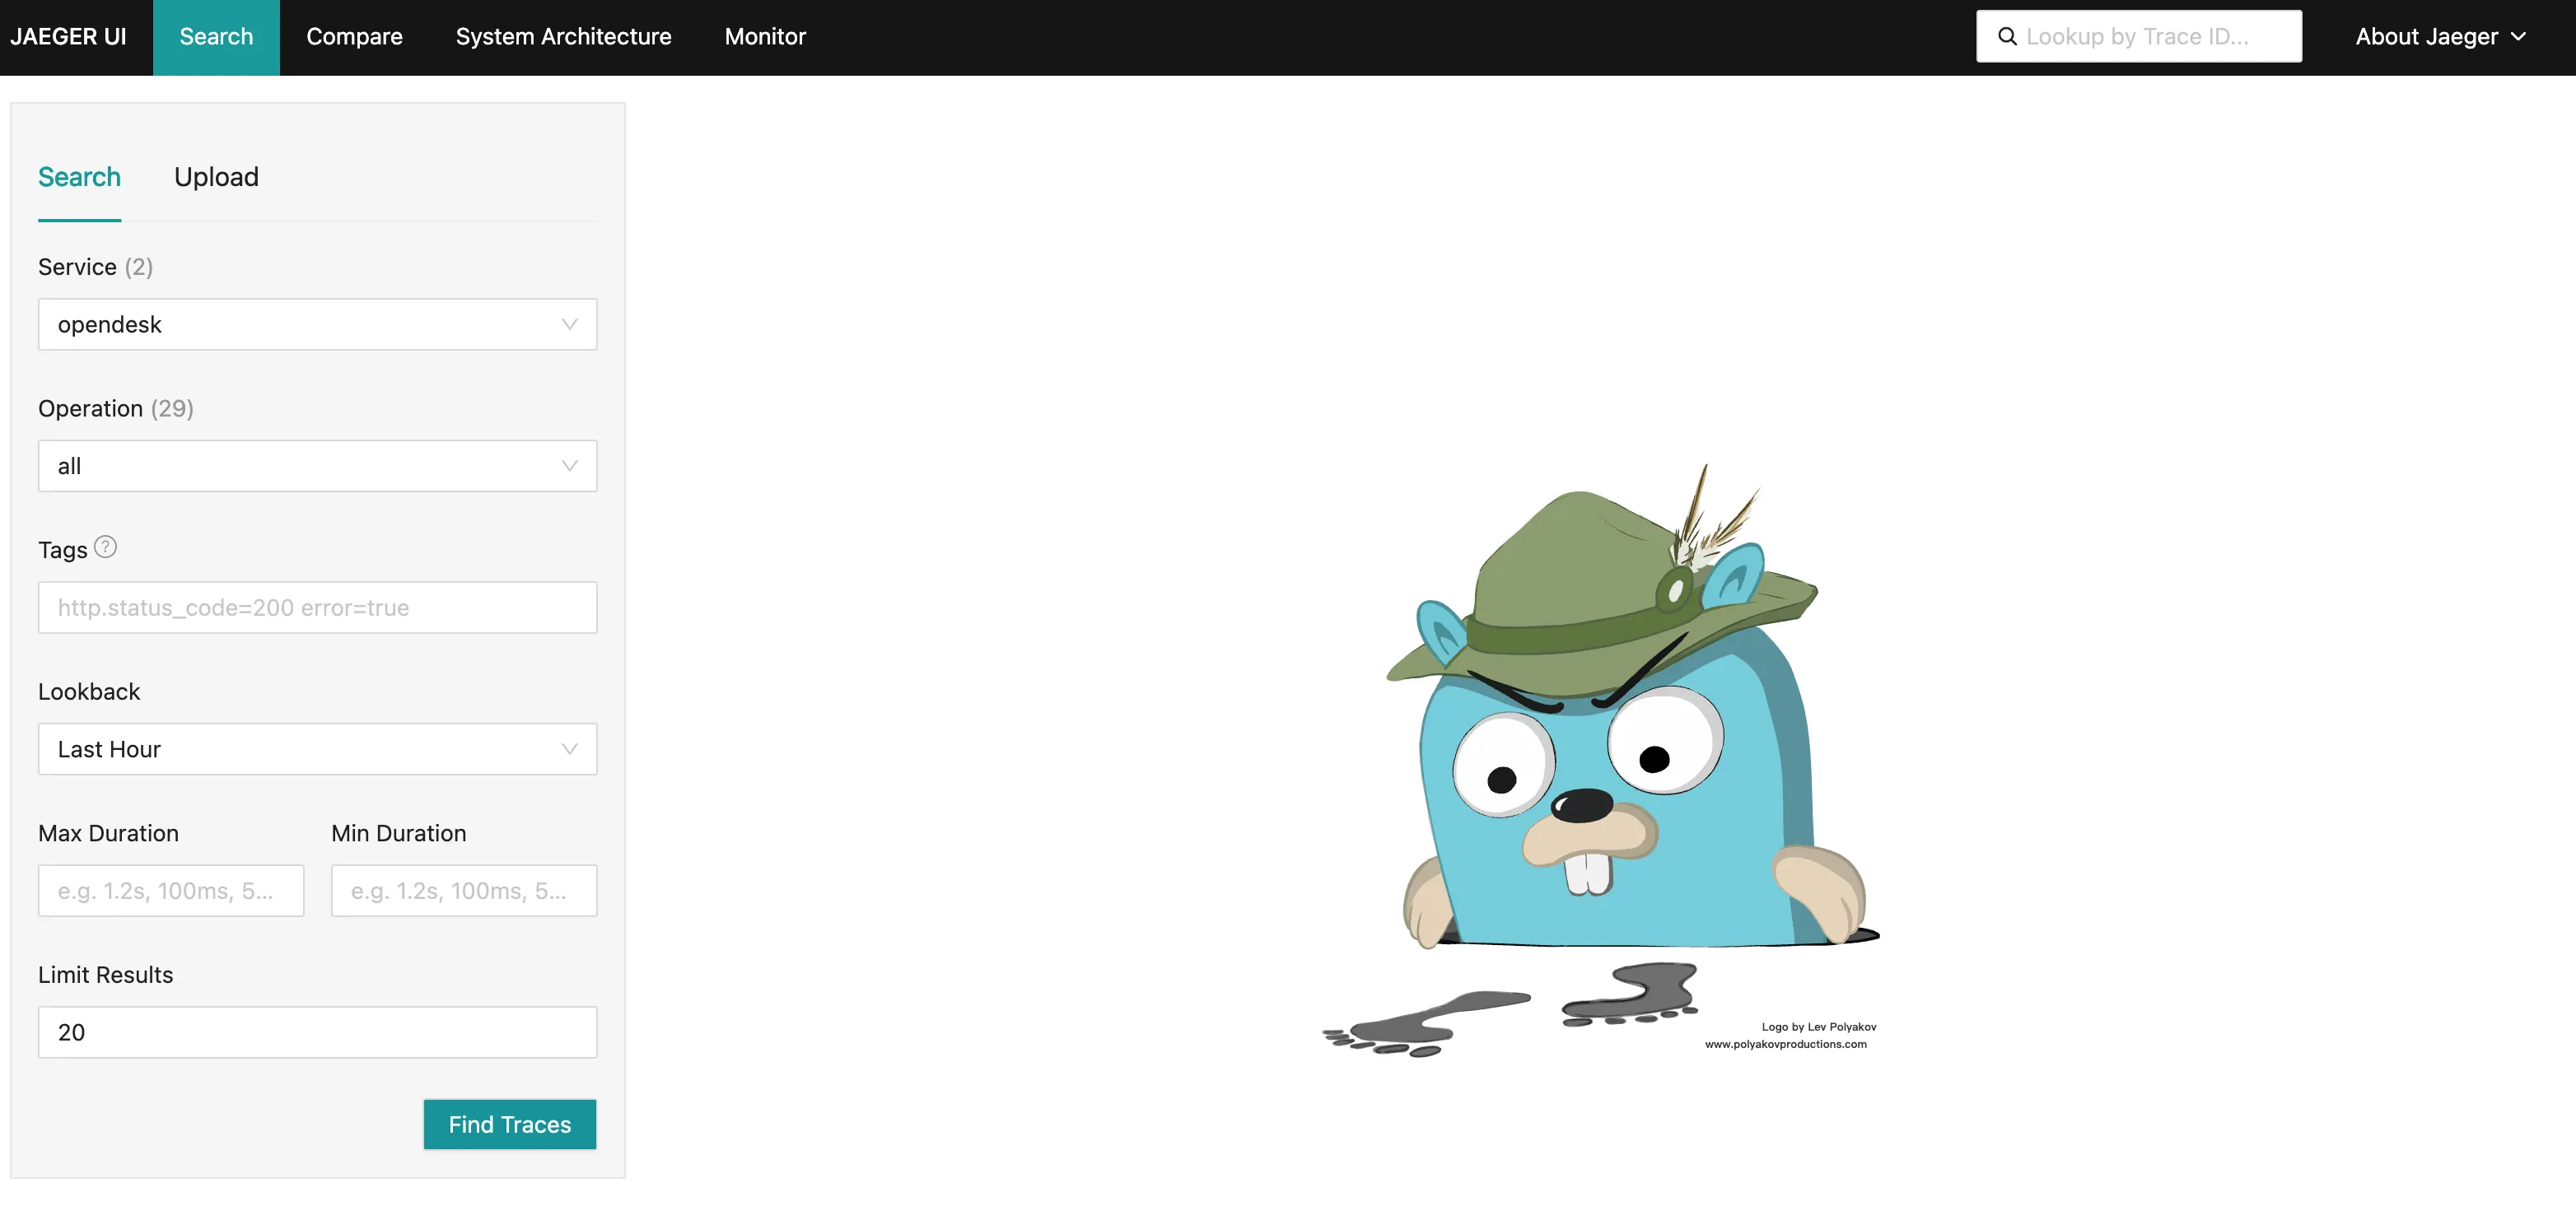Click the Lookback dropdown arrow
Viewport: 2576px width, 1220px height.
[x=569, y=749]
